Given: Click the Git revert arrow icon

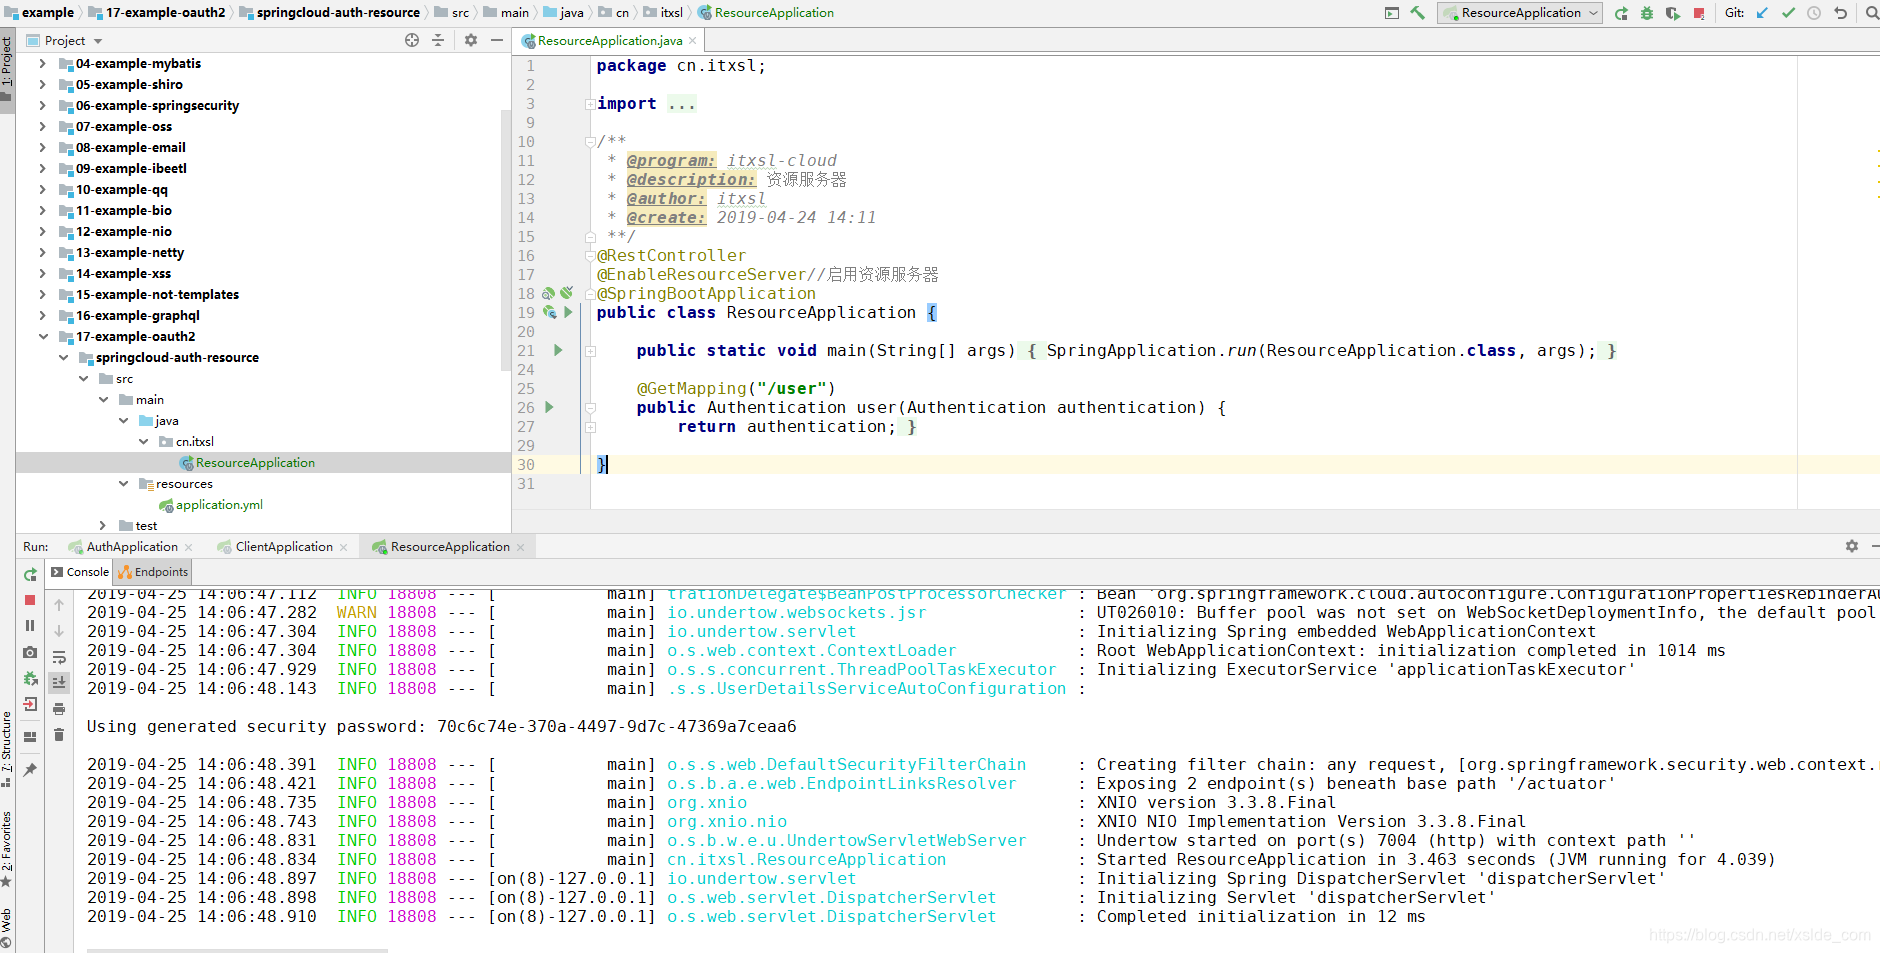Looking at the screenshot, I should (x=1840, y=13).
